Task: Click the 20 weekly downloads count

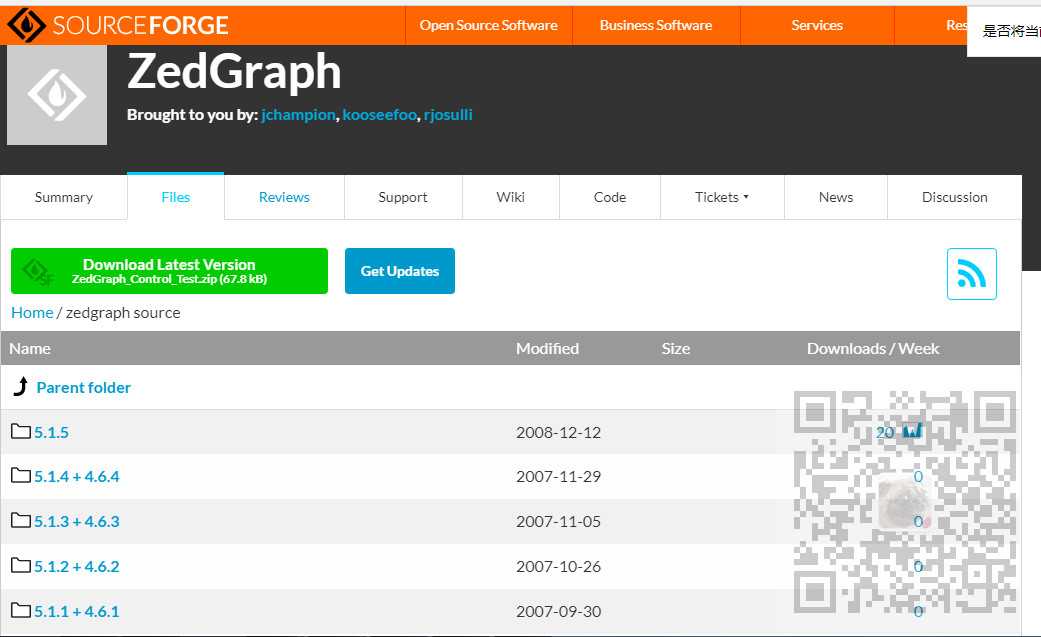Action: pos(885,432)
